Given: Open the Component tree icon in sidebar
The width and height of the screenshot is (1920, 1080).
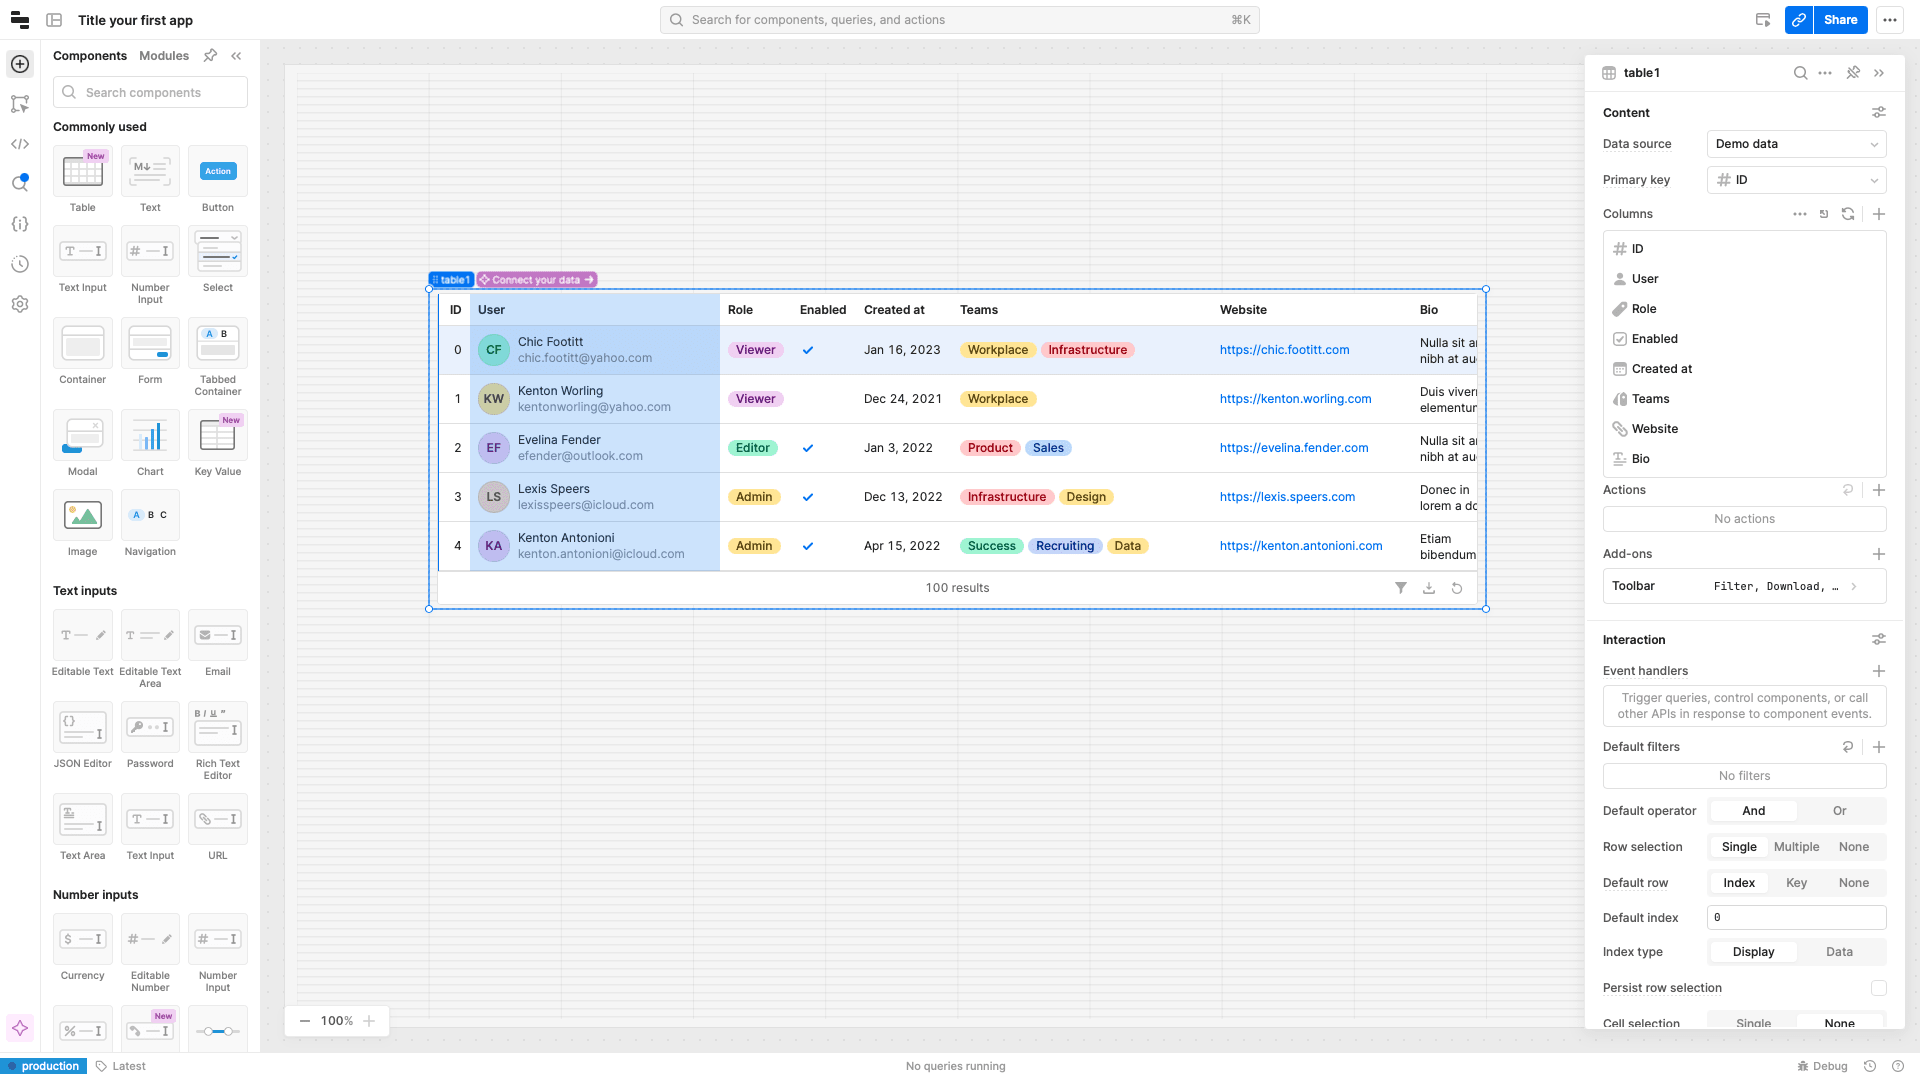Looking at the screenshot, I should (x=20, y=104).
